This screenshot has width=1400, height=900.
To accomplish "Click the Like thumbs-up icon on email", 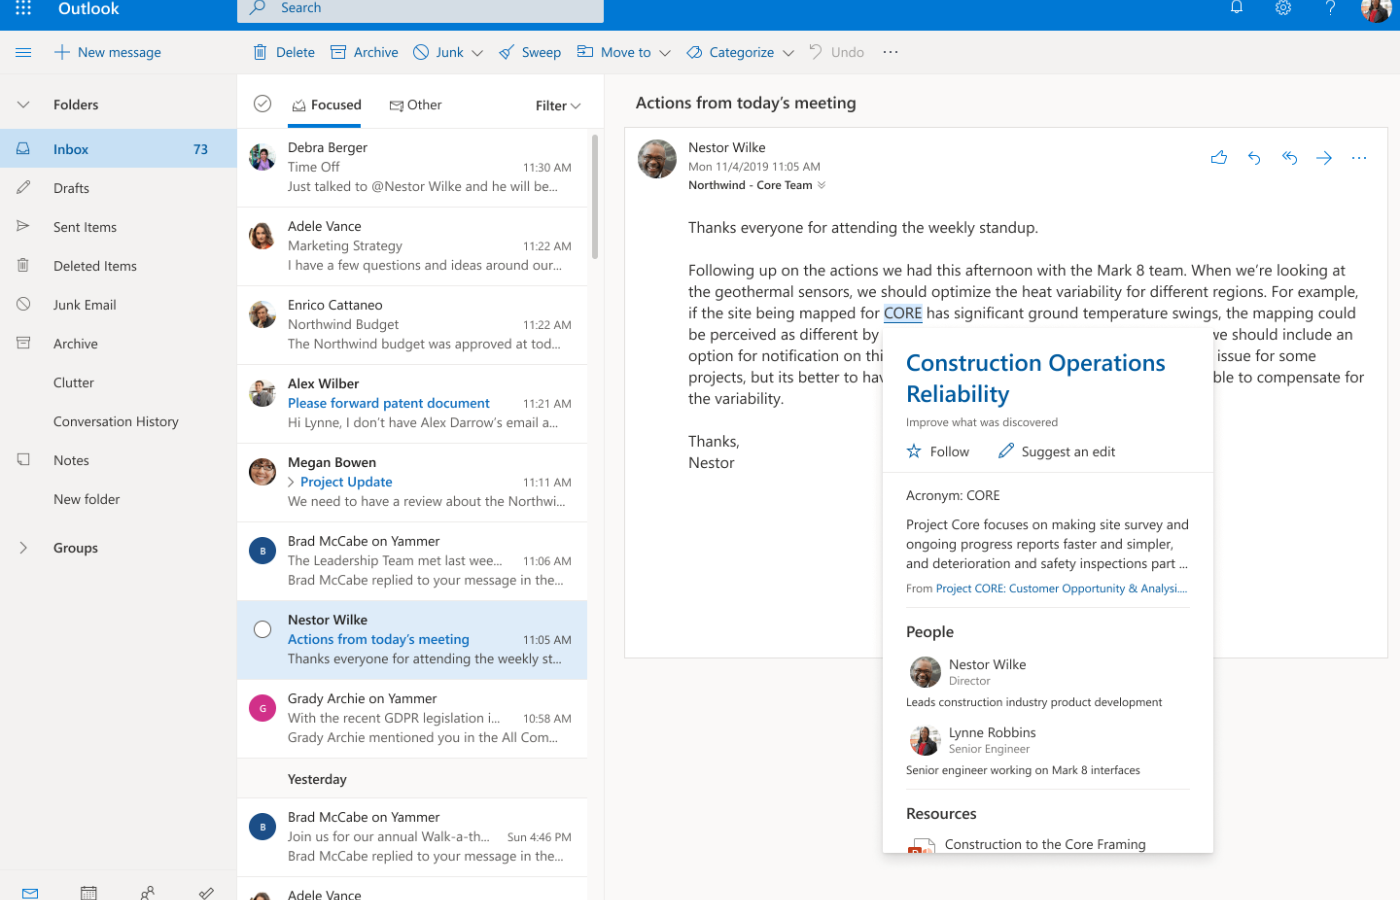I will click(x=1218, y=158).
